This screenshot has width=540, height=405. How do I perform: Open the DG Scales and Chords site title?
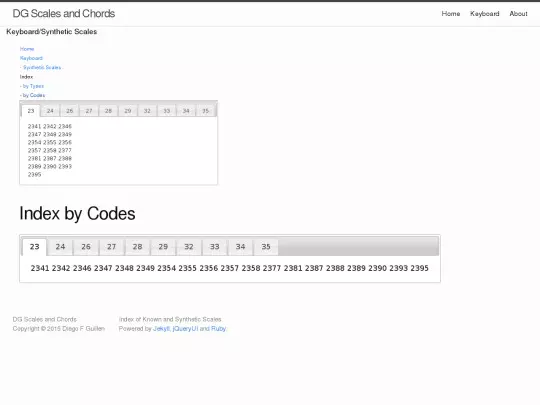64,13
